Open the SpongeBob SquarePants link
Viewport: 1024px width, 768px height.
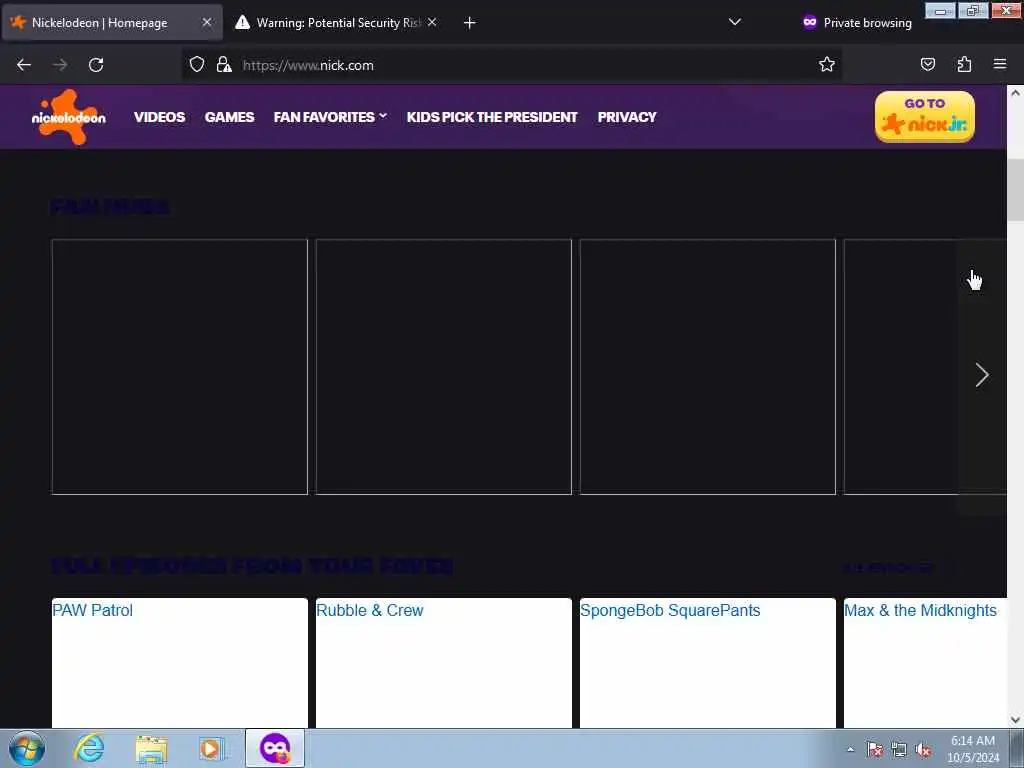[x=670, y=610]
